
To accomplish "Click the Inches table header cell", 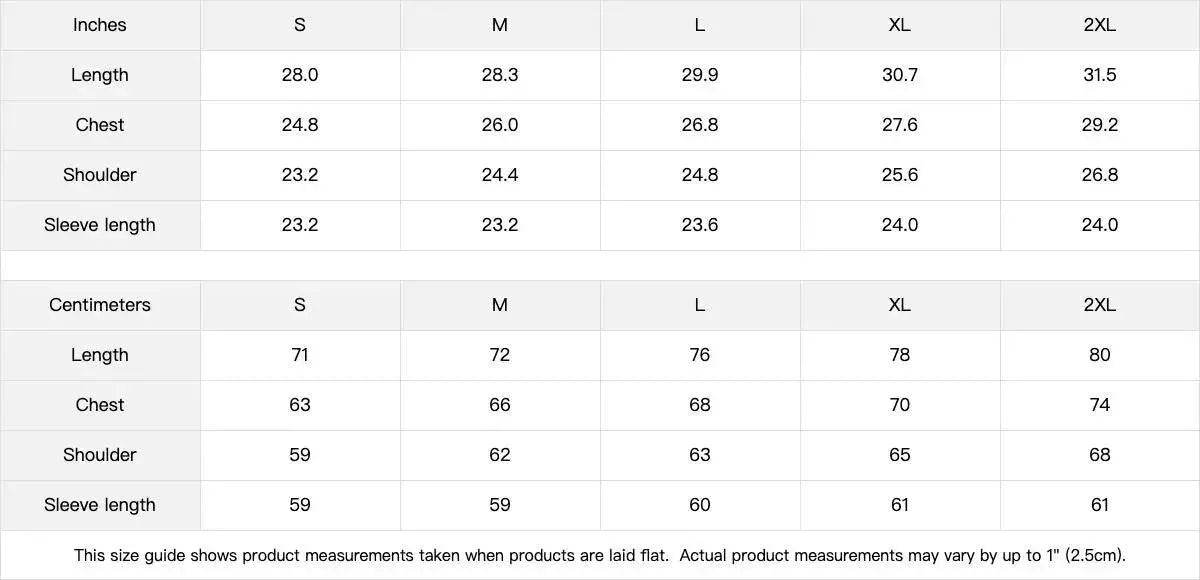I will 99,25.
